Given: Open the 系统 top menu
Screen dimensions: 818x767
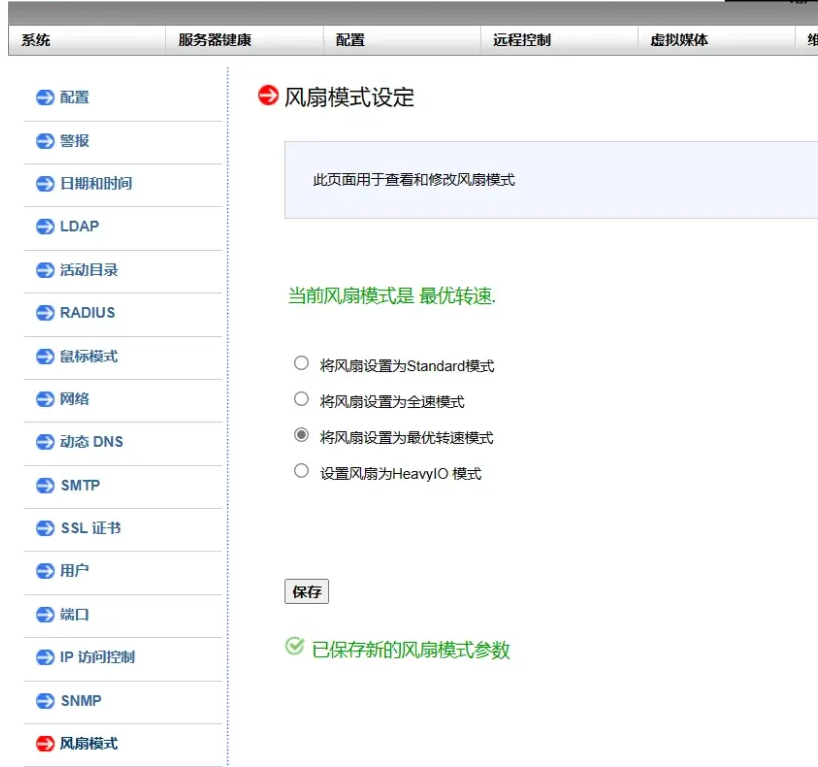Looking at the screenshot, I should [36, 40].
